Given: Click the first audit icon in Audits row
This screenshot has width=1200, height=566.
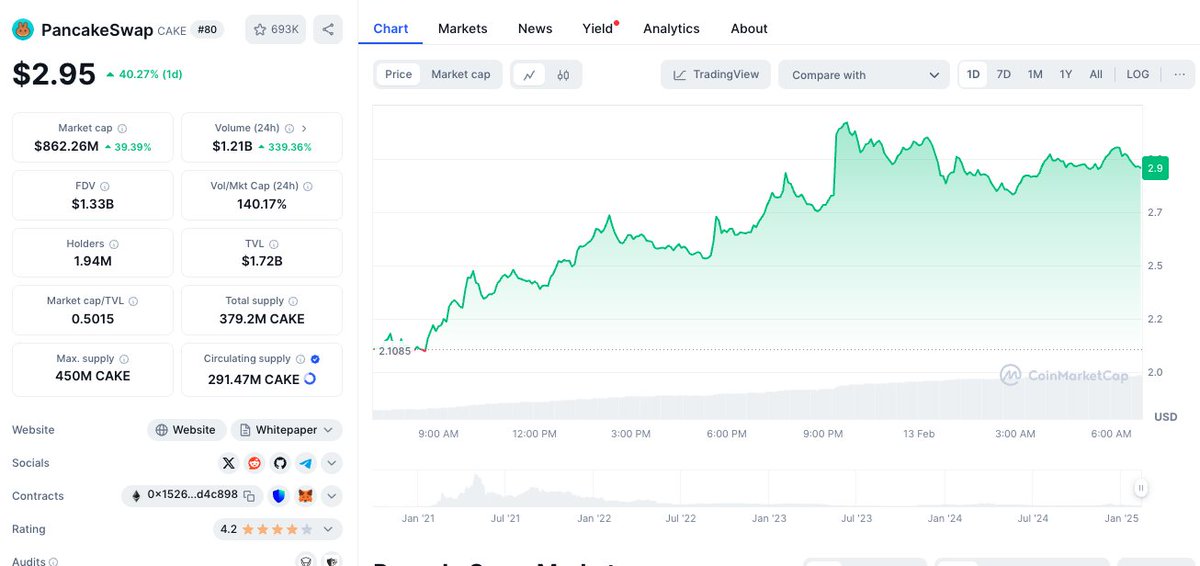Looking at the screenshot, I should (305, 561).
